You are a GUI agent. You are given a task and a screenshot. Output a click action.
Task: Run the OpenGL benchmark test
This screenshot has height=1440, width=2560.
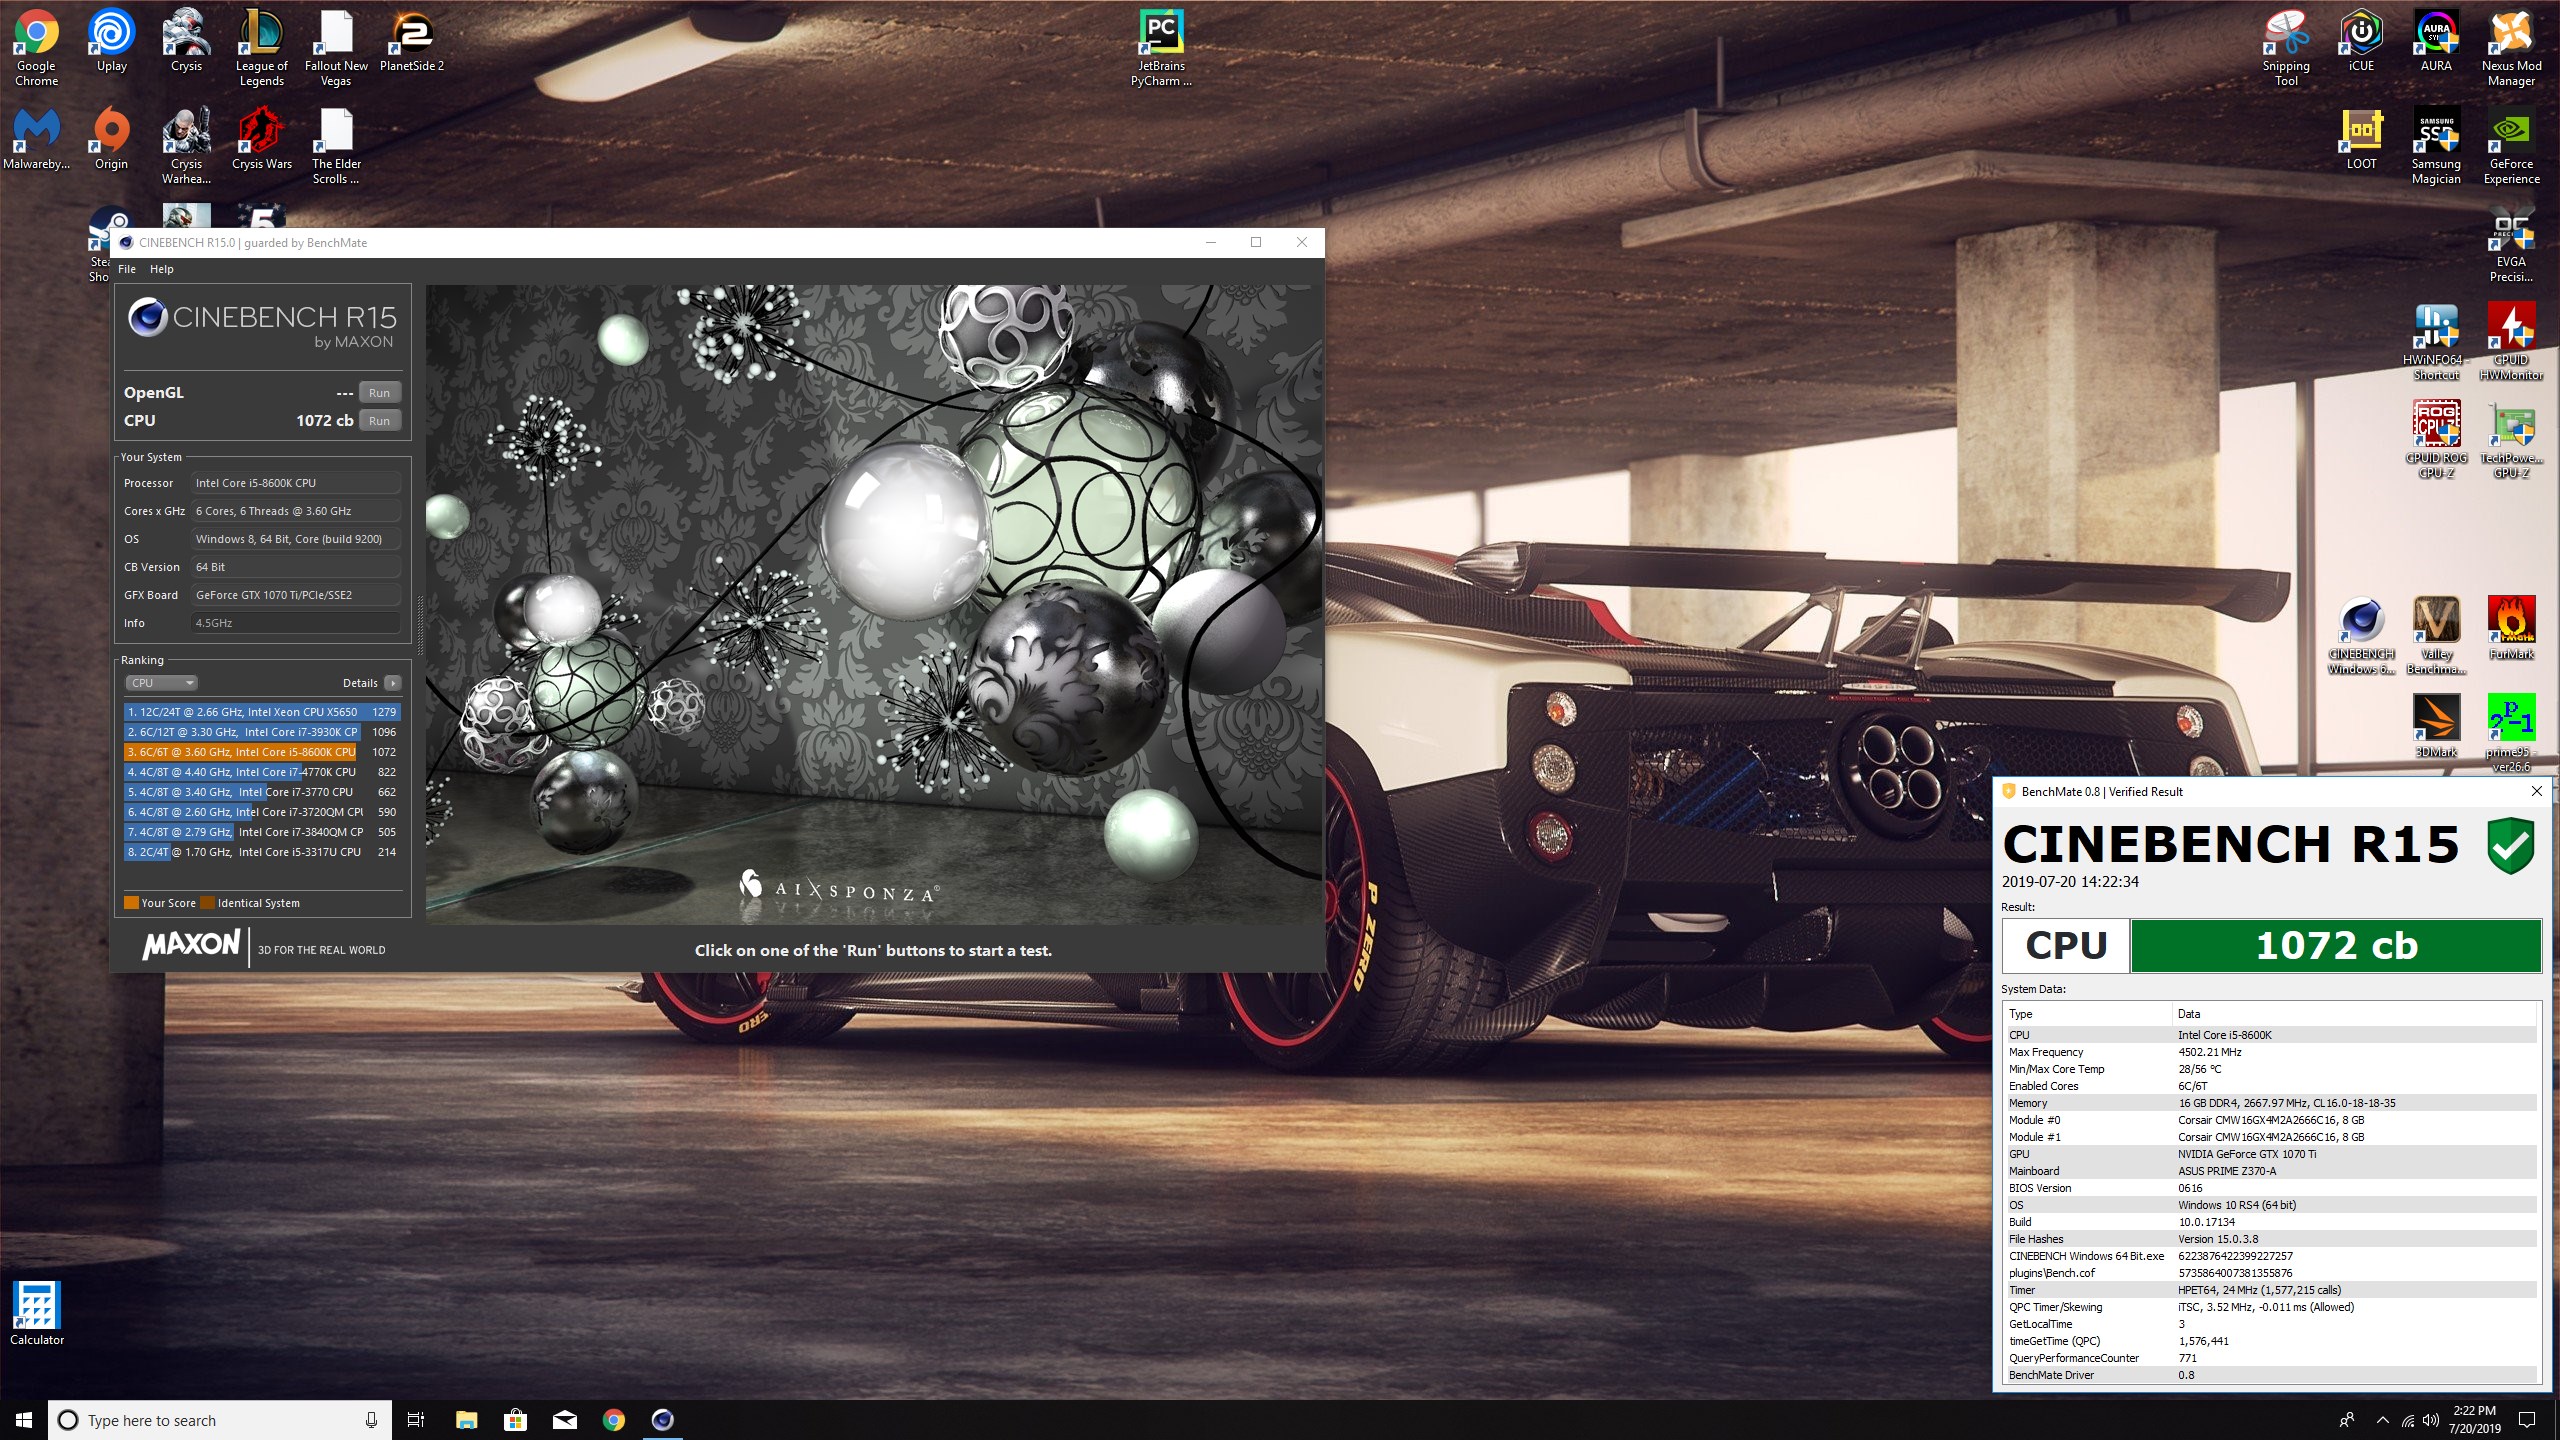pos(379,393)
